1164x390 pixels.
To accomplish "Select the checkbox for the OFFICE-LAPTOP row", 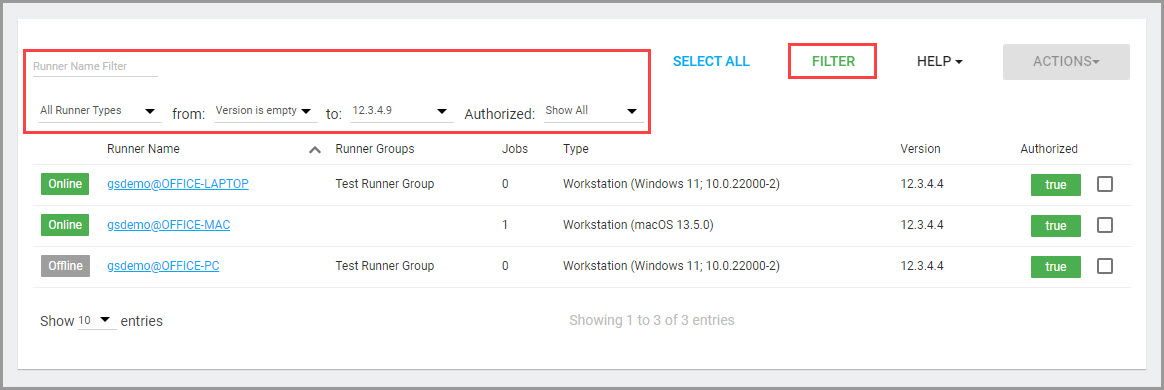I will [x=1105, y=184].
